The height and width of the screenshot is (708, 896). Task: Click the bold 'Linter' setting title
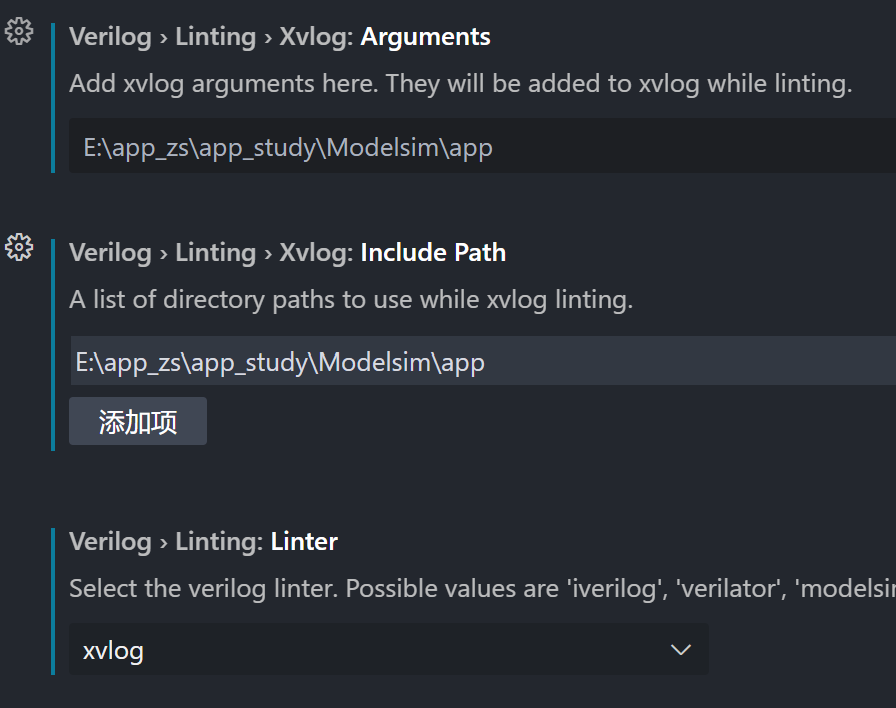[x=304, y=542]
